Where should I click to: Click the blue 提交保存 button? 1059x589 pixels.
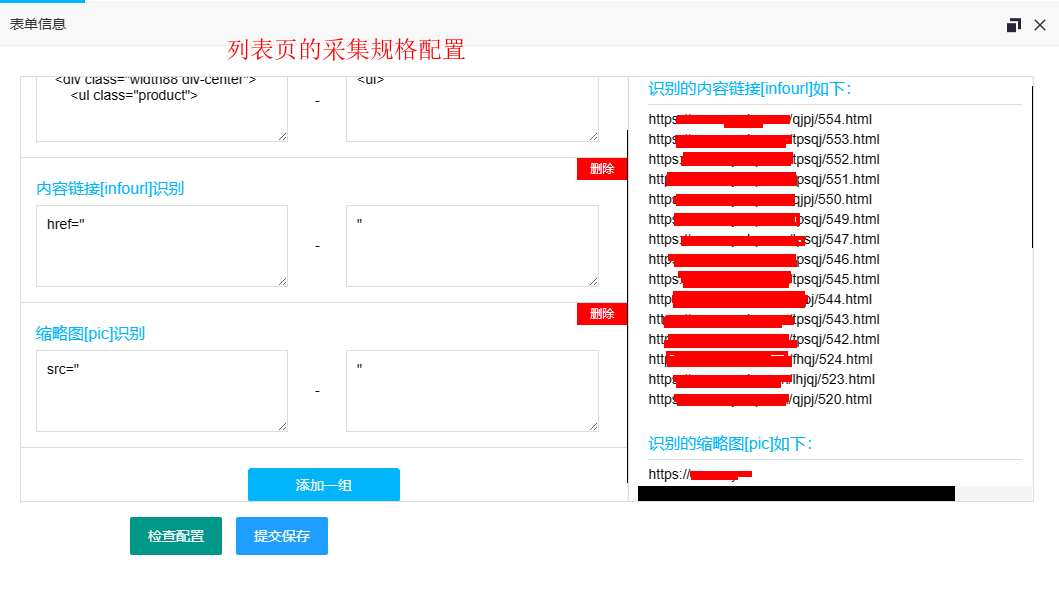(281, 536)
